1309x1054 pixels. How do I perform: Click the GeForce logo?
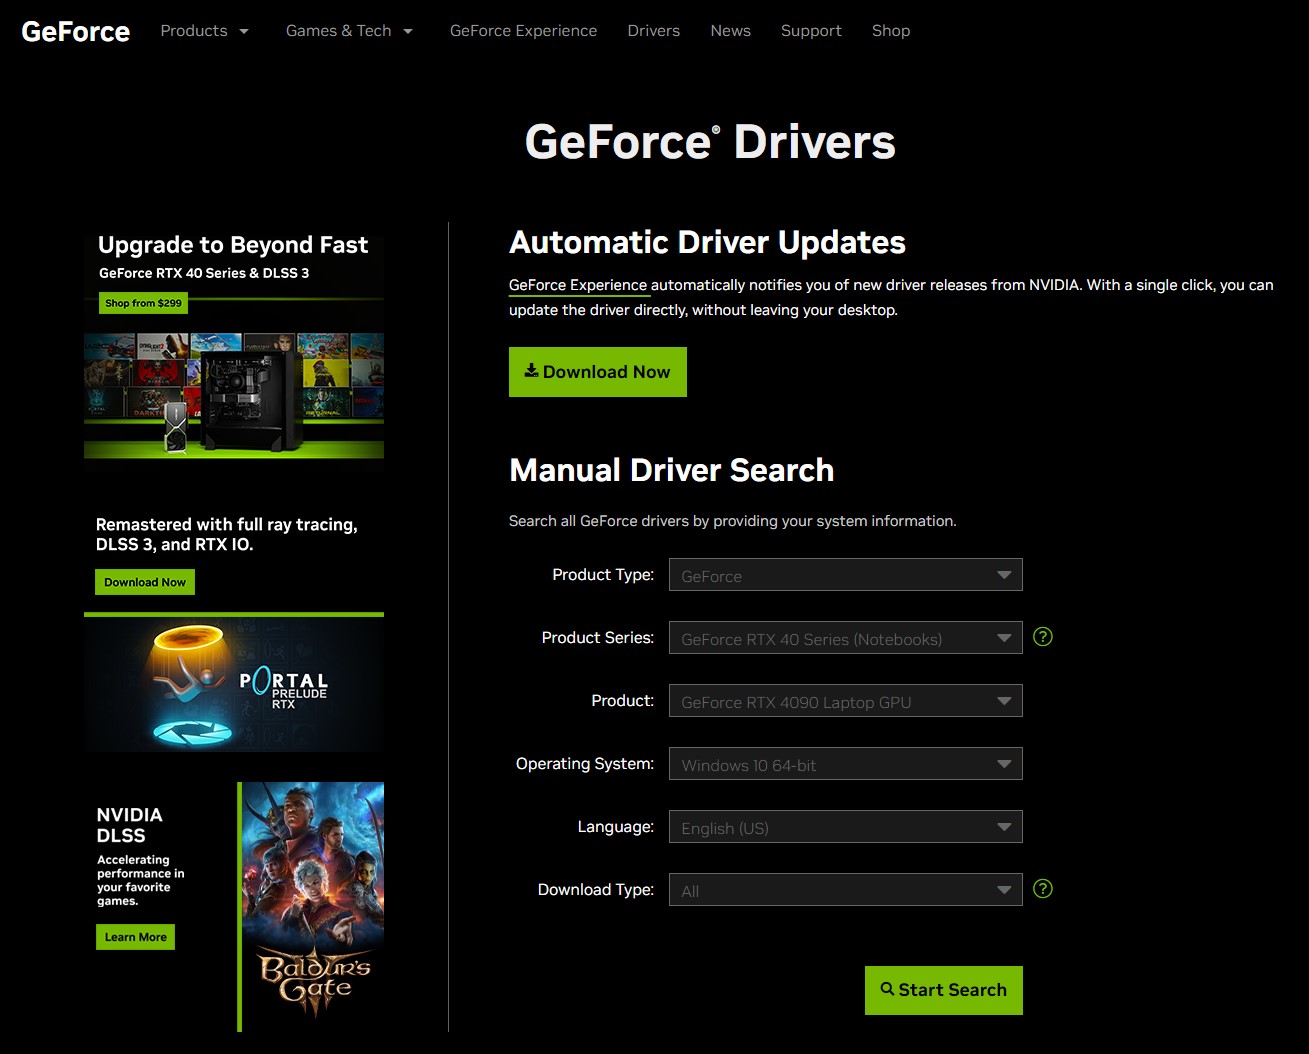[75, 32]
